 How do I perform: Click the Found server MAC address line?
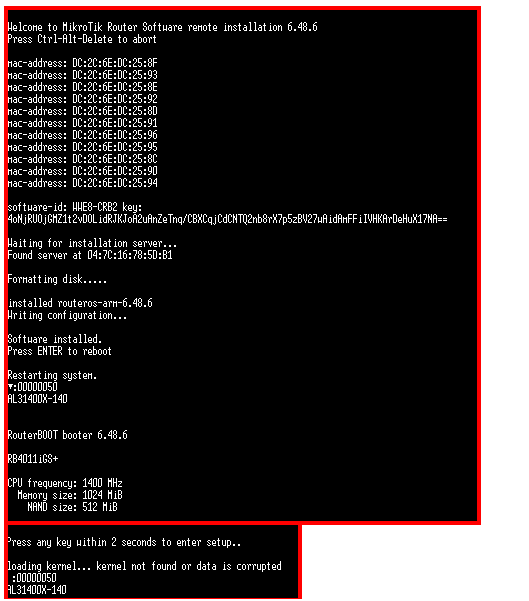(90, 255)
